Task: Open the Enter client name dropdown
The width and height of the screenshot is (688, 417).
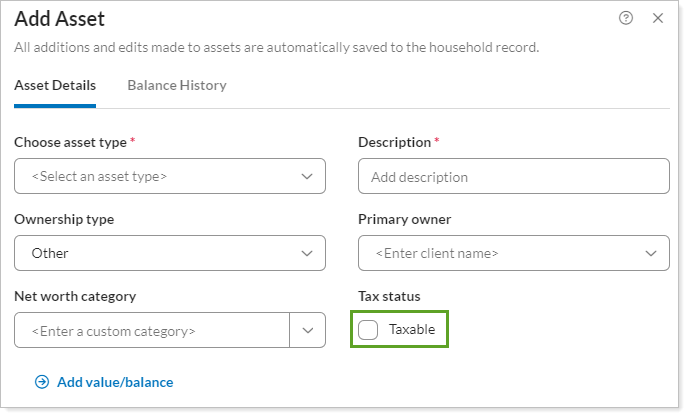Action: [500, 253]
